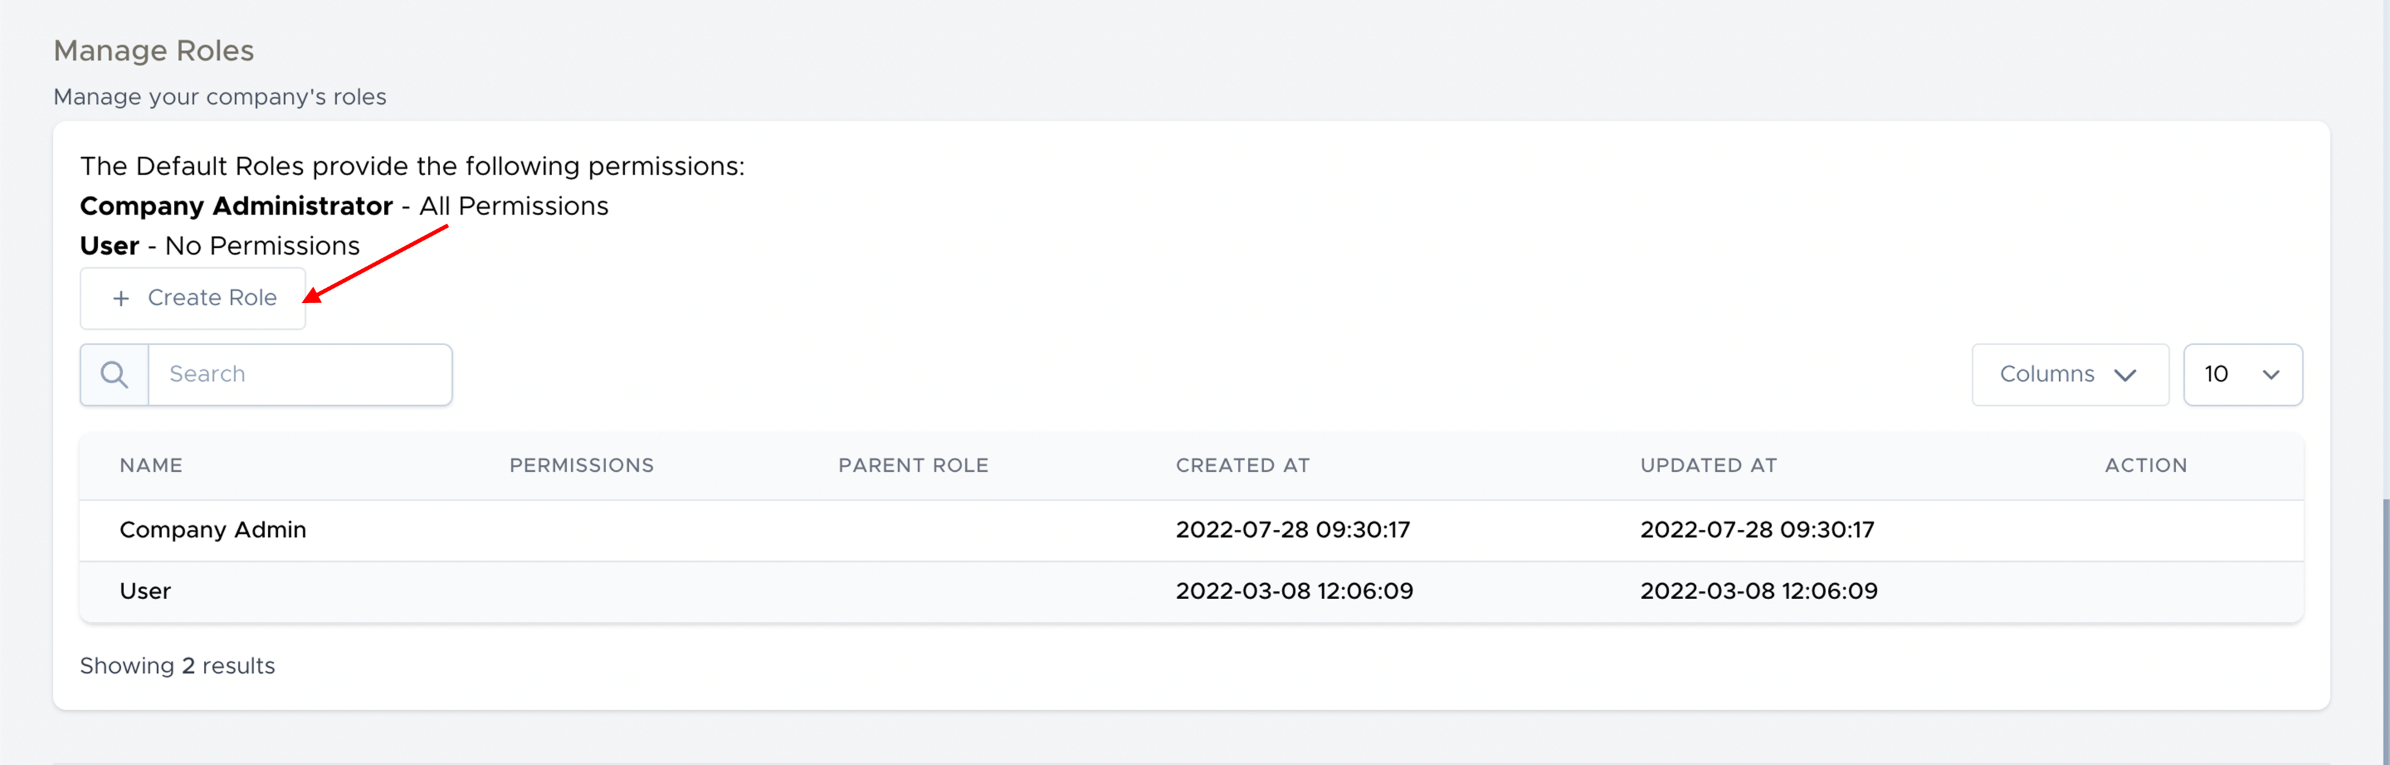
Task: Open the Columns dropdown
Action: tap(2069, 375)
